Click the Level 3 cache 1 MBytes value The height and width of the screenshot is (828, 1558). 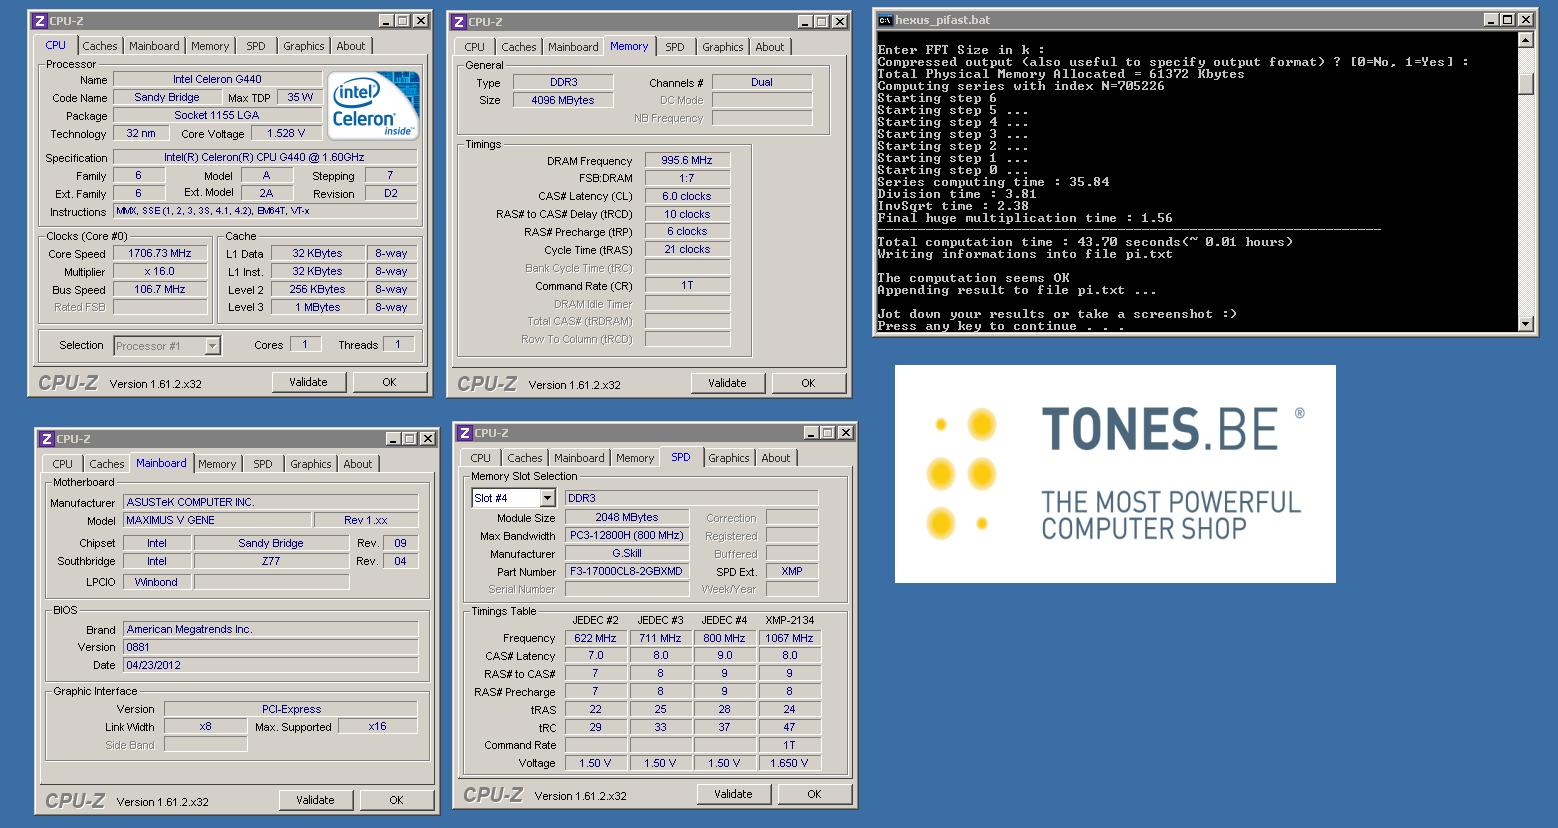tap(319, 308)
